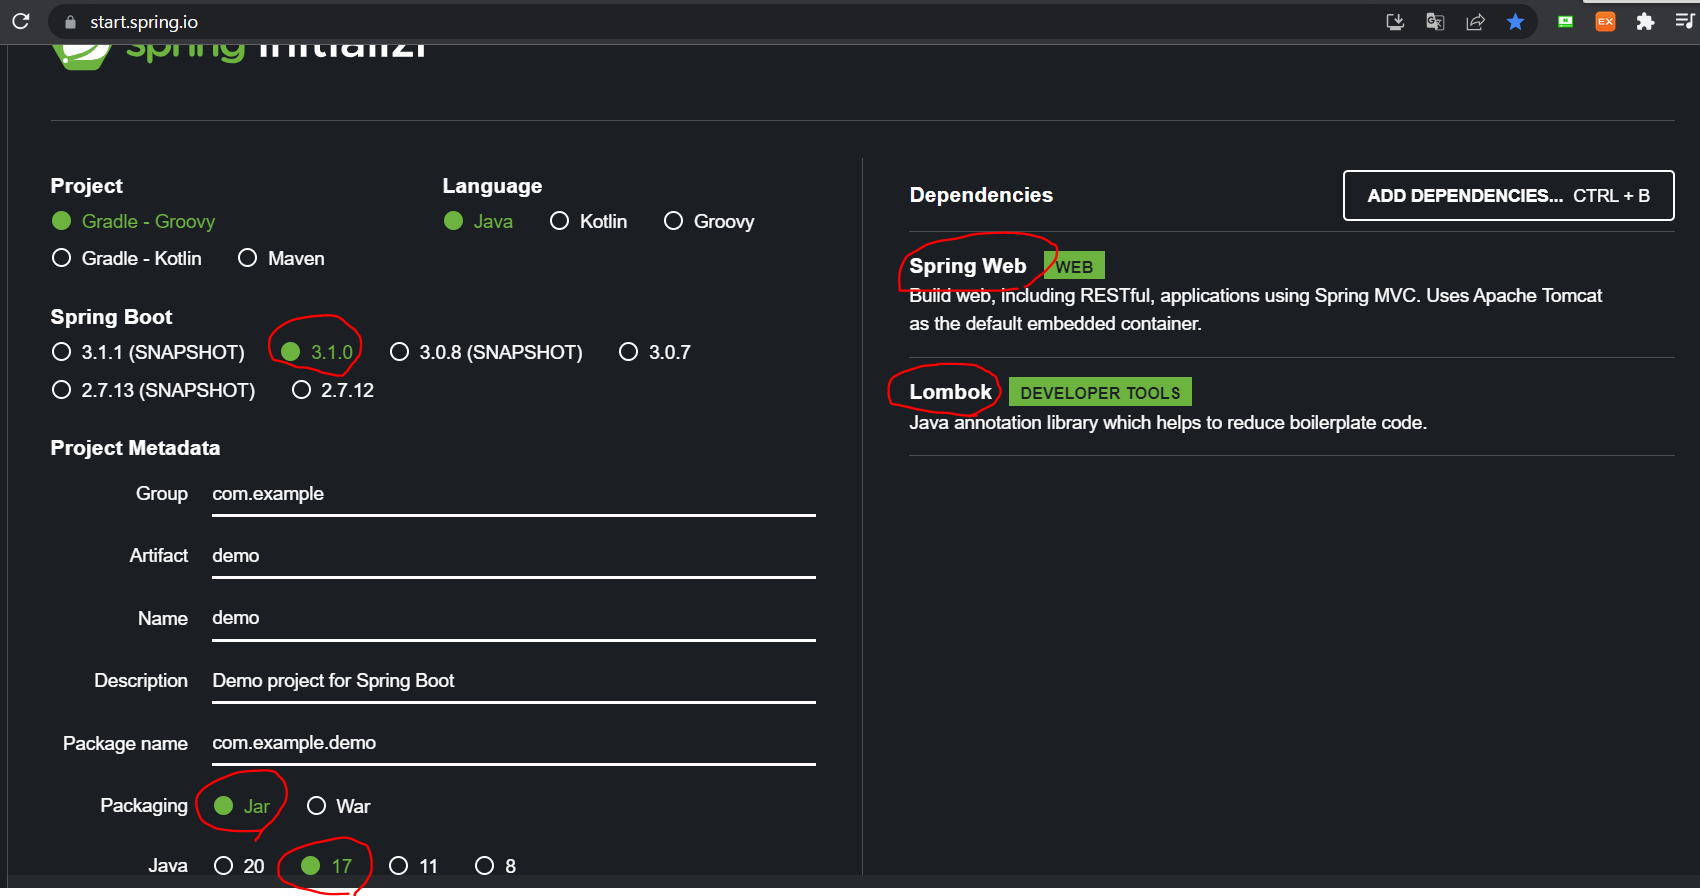This screenshot has height=896, width=1700.
Task: Select Spring Boot 3.1.1 (SNAPSHOT)
Action: (x=148, y=352)
